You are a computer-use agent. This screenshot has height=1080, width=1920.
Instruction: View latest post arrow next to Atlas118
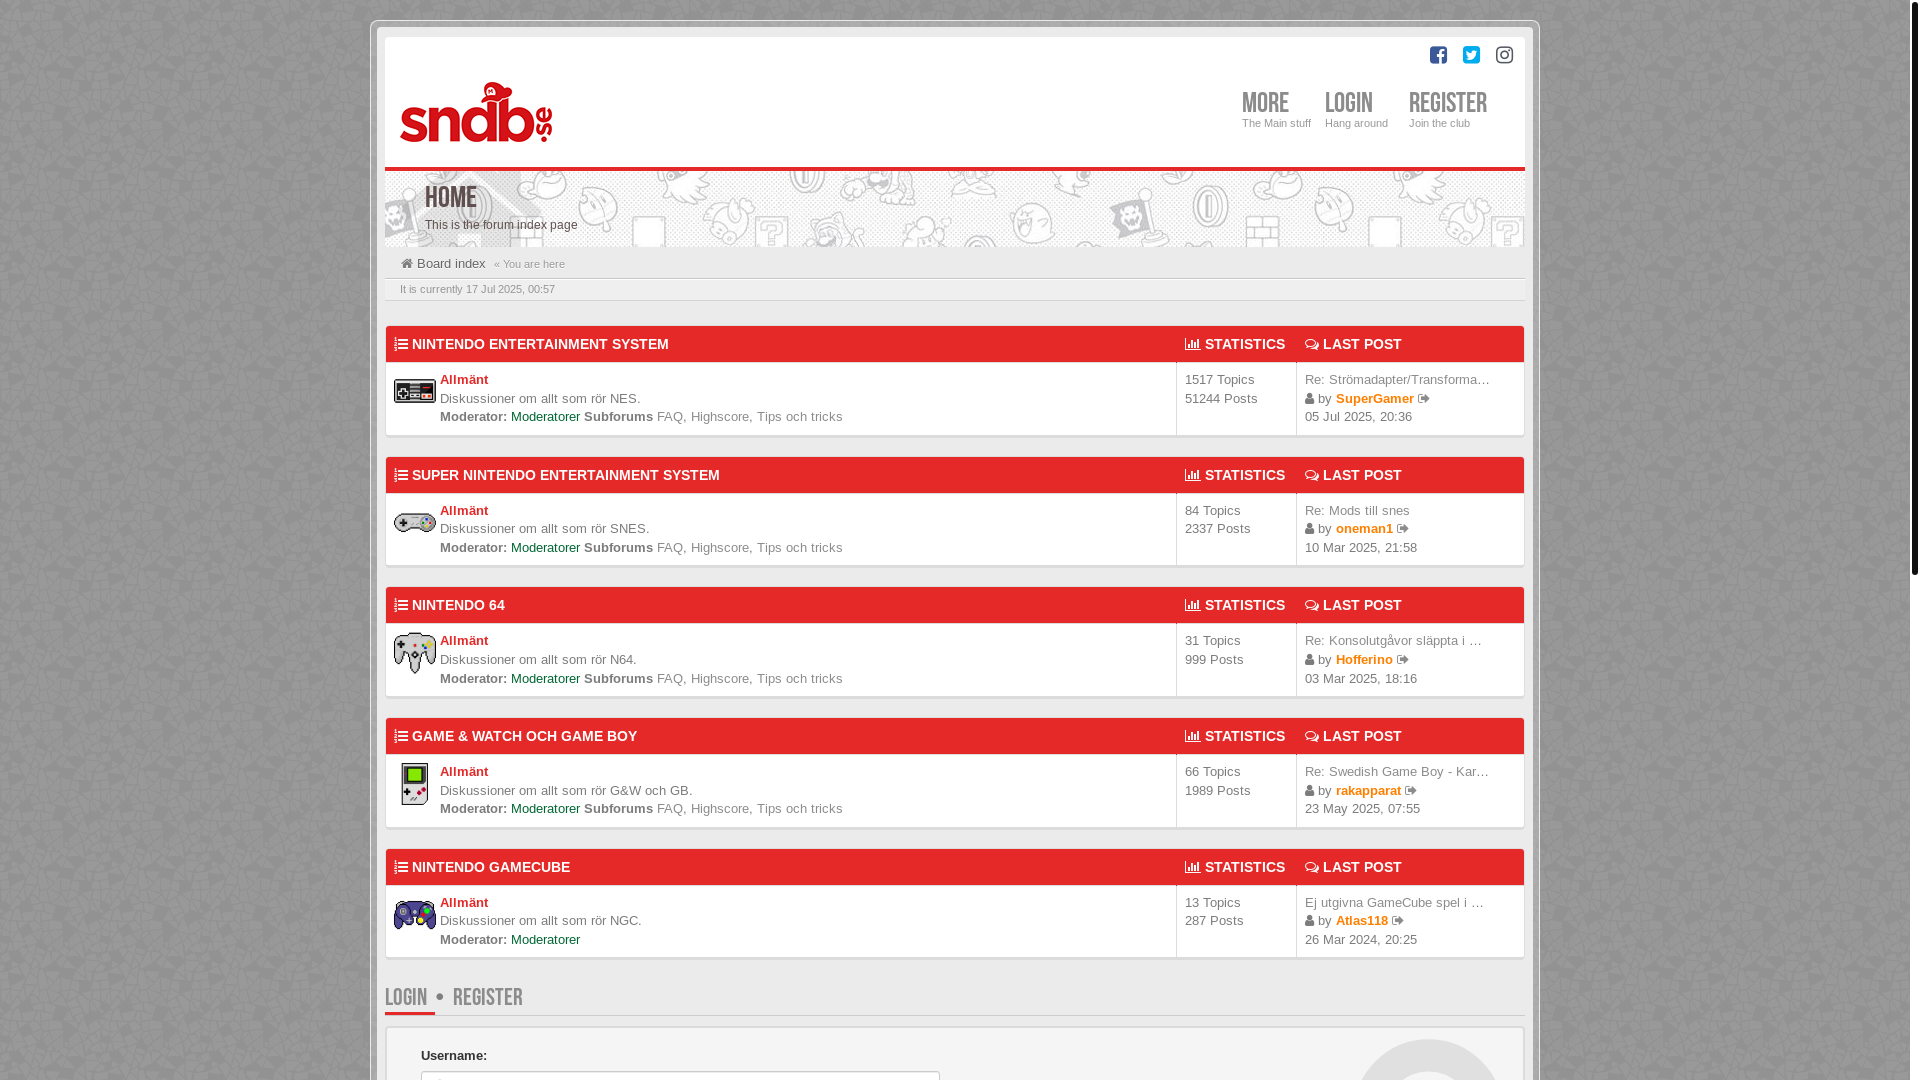[1398, 921]
